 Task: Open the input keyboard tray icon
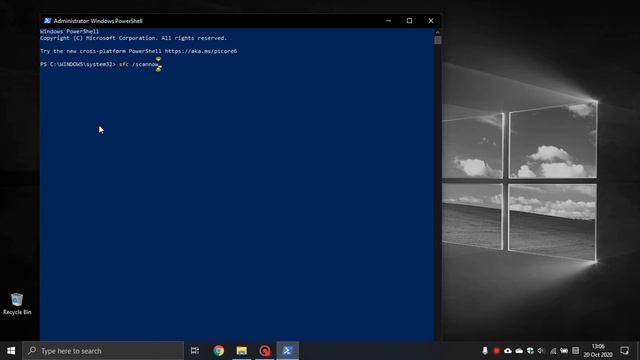click(576, 351)
